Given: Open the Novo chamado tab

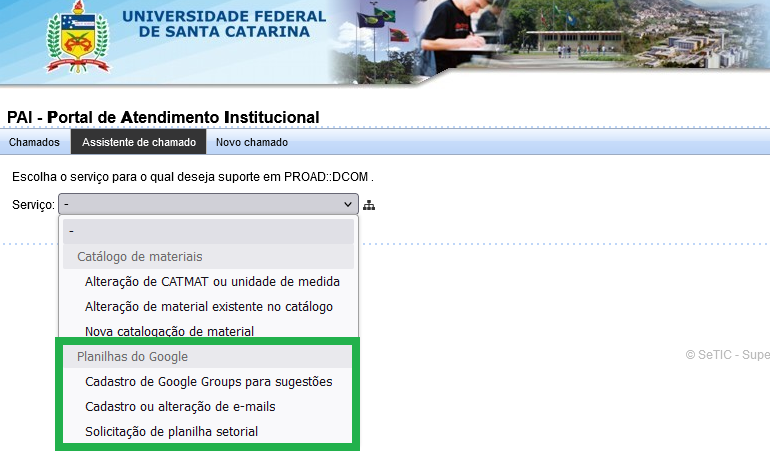Looking at the screenshot, I should click(x=252, y=142).
